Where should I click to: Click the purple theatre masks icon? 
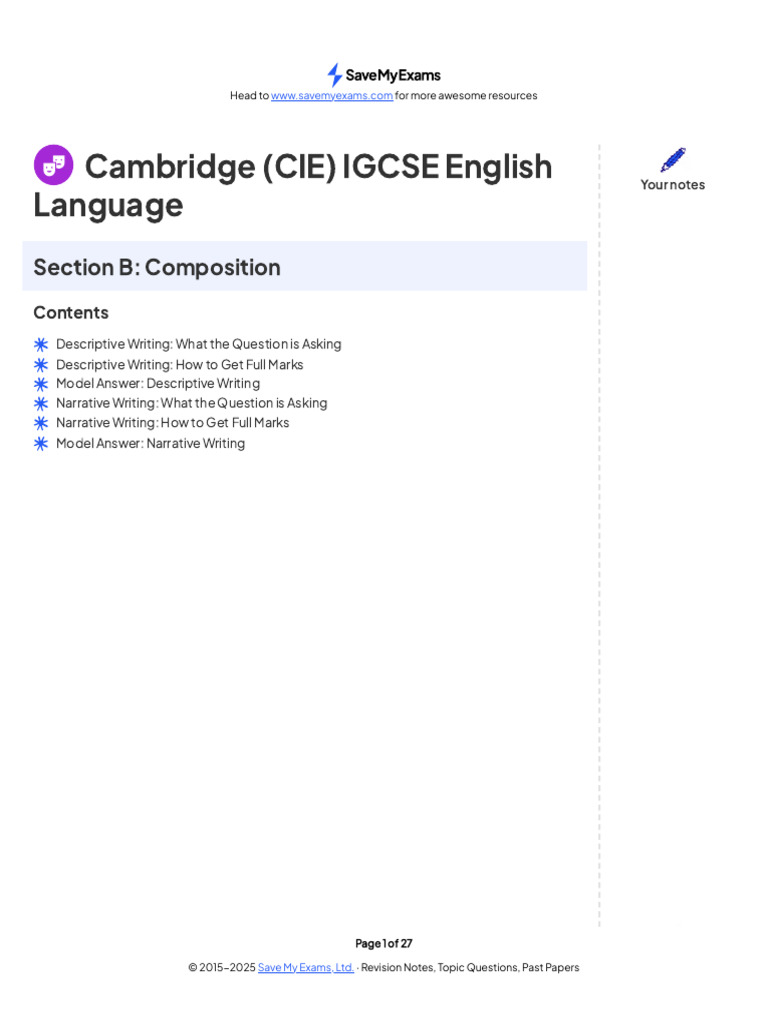coord(53,165)
